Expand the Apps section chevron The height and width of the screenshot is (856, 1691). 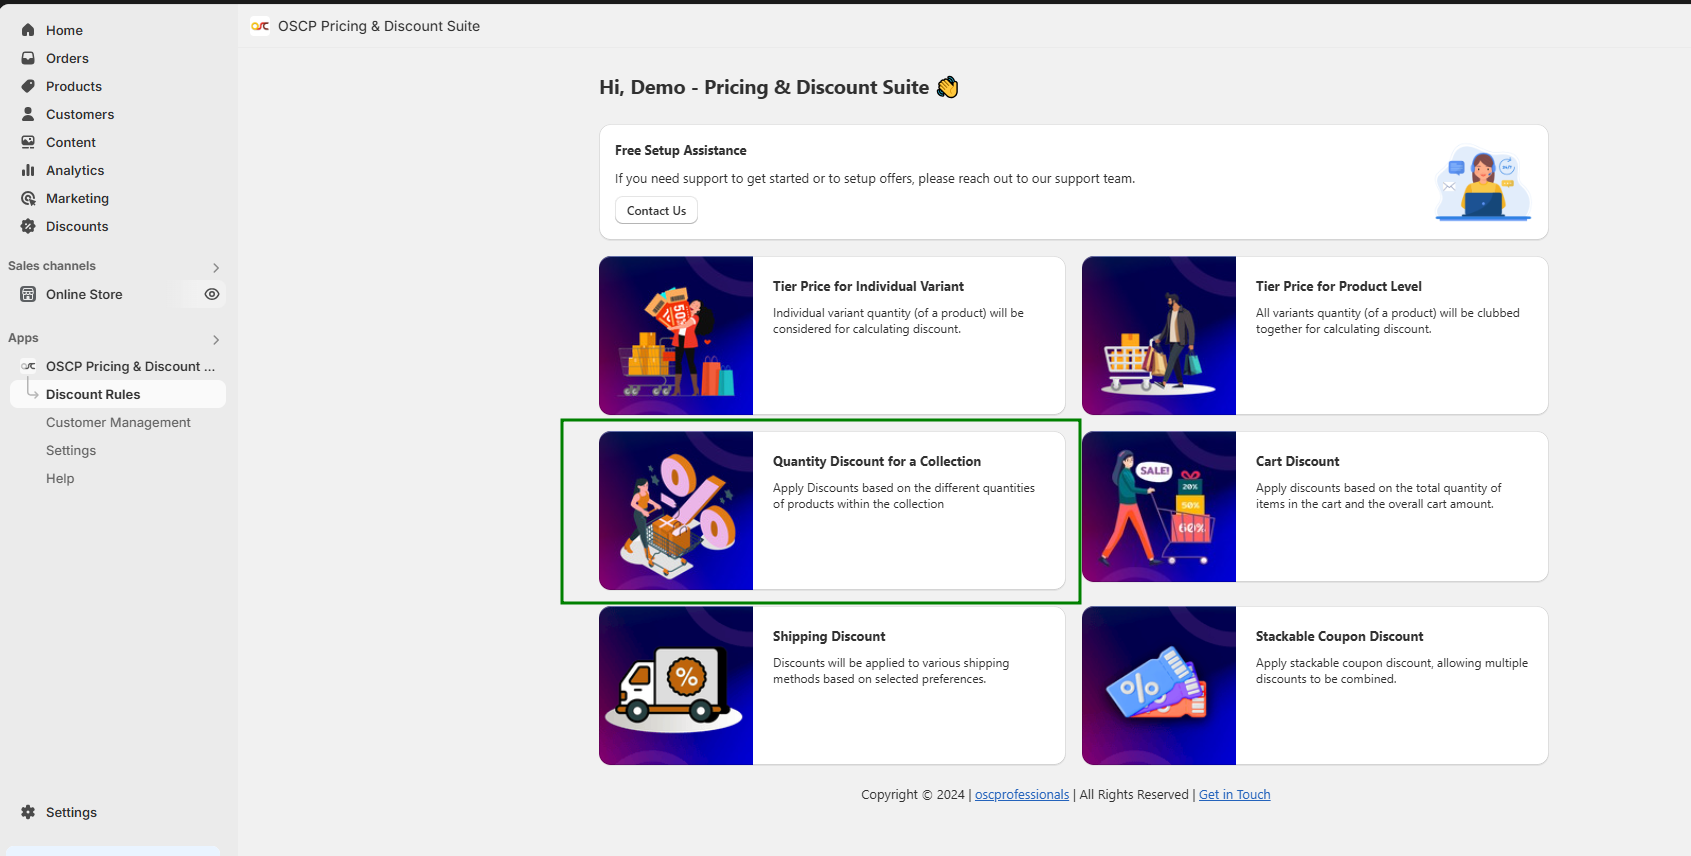coord(216,339)
